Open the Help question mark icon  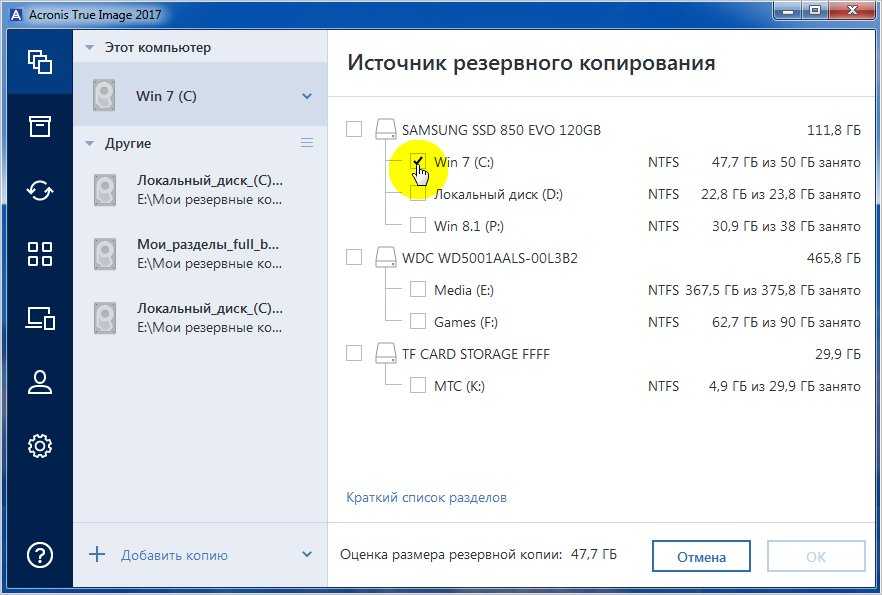click(x=39, y=554)
